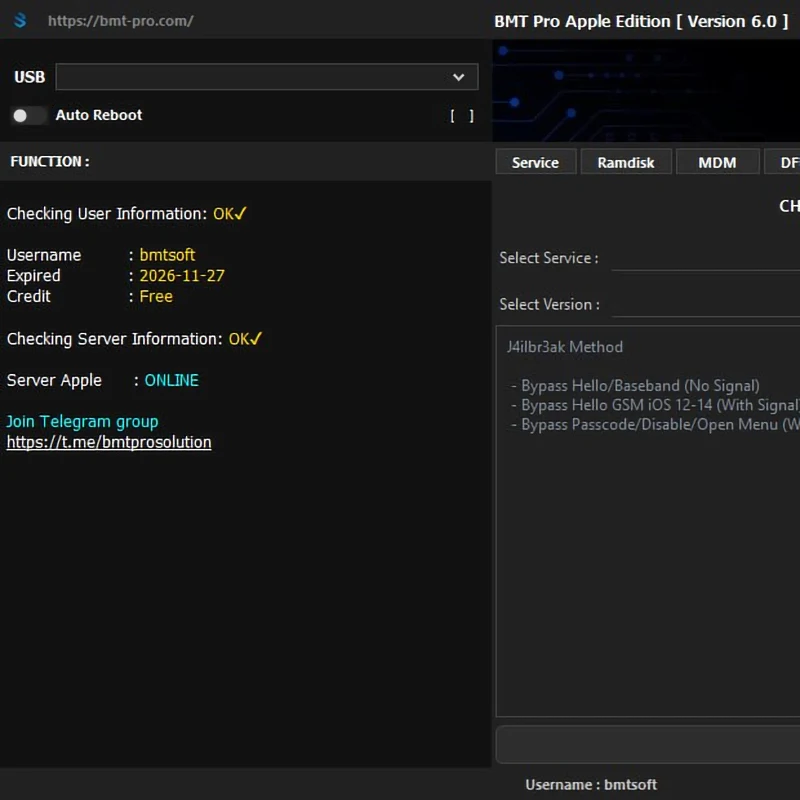Click Bypass Hello/Baseband (No Signal) line
The width and height of the screenshot is (800, 800).
(x=635, y=386)
